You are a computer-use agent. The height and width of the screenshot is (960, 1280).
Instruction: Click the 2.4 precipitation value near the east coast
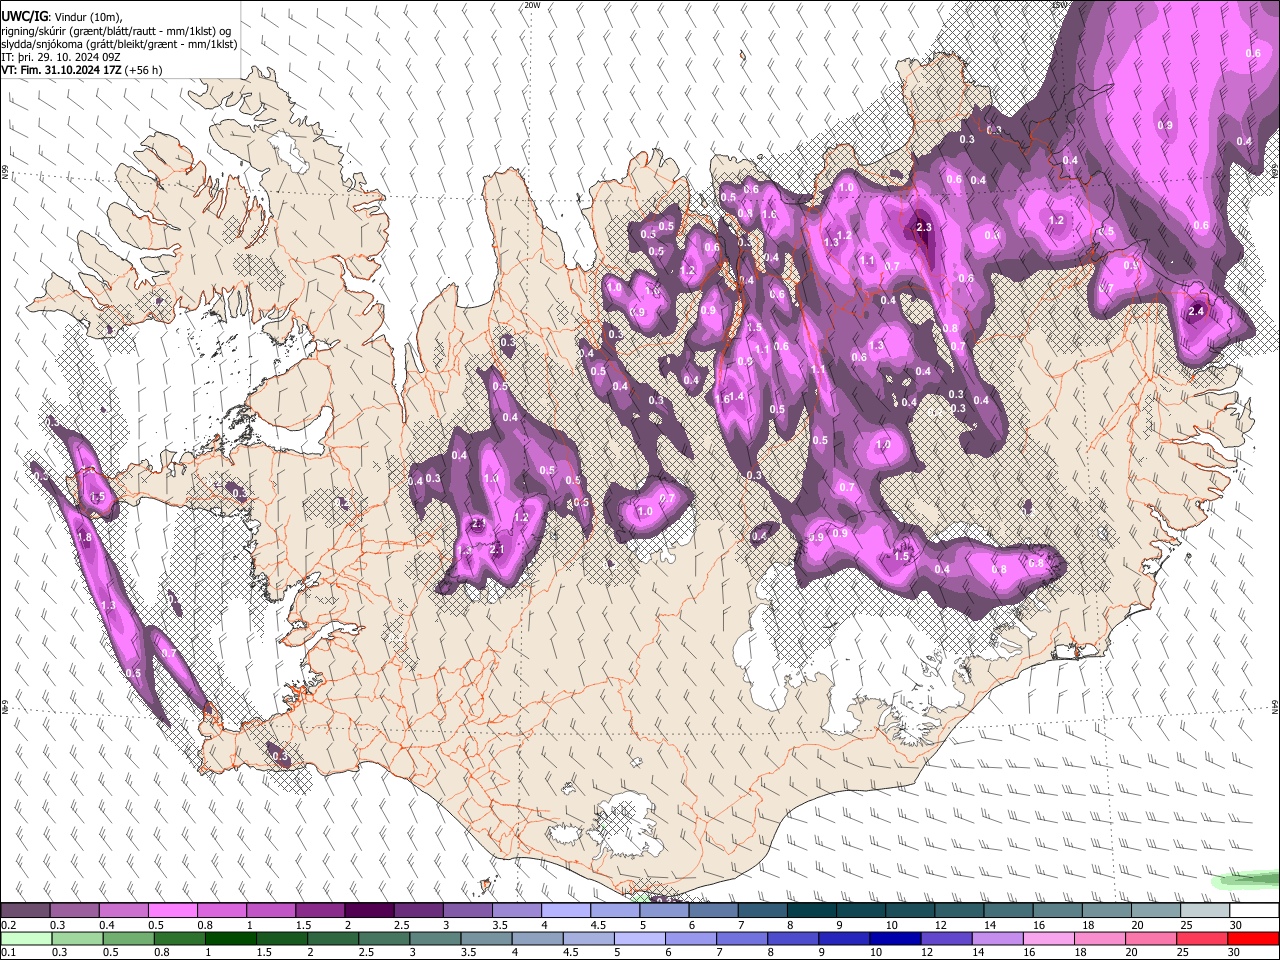[x=1197, y=311]
